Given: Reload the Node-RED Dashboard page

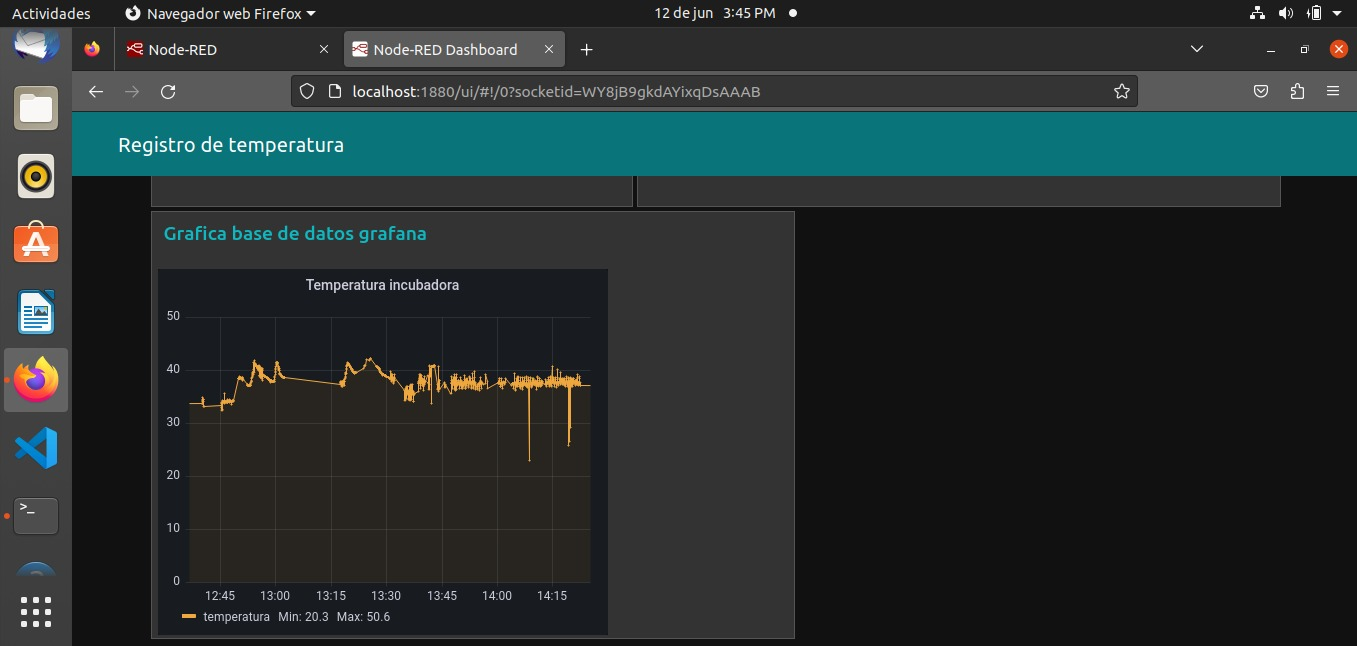Looking at the screenshot, I should 168,90.
